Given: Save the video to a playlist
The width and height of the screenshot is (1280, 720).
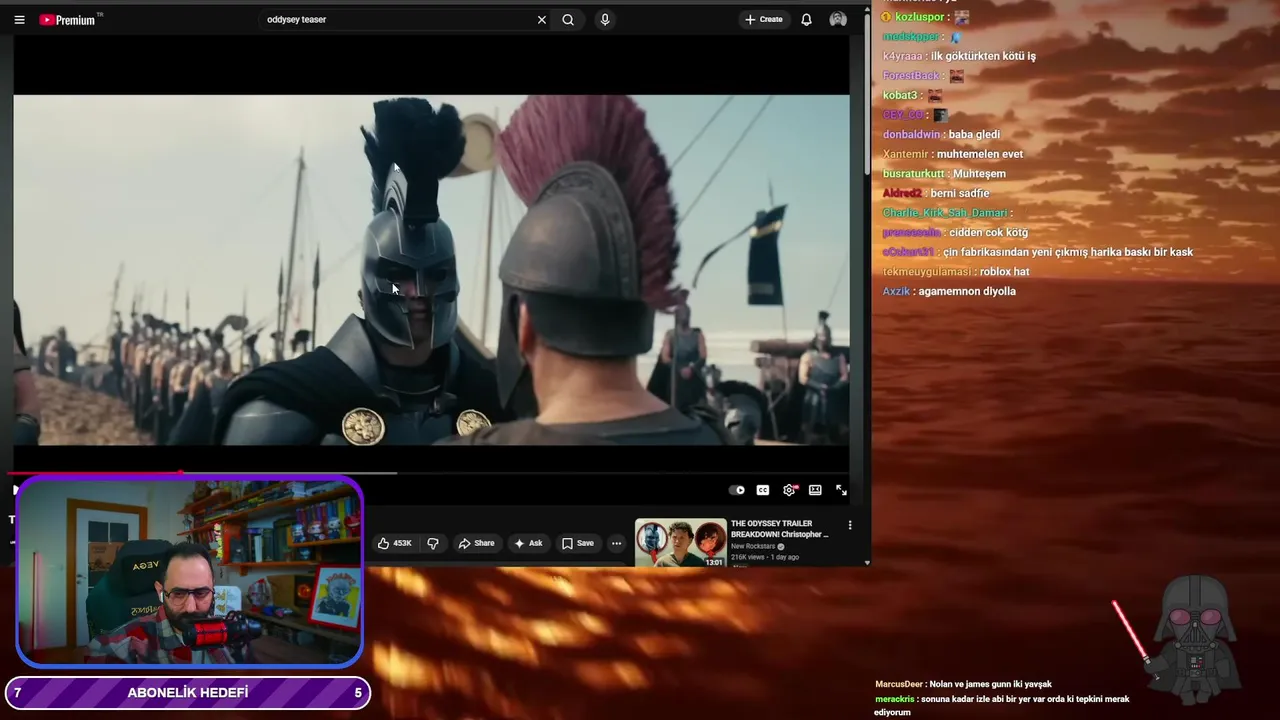Looking at the screenshot, I should pos(577,543).
